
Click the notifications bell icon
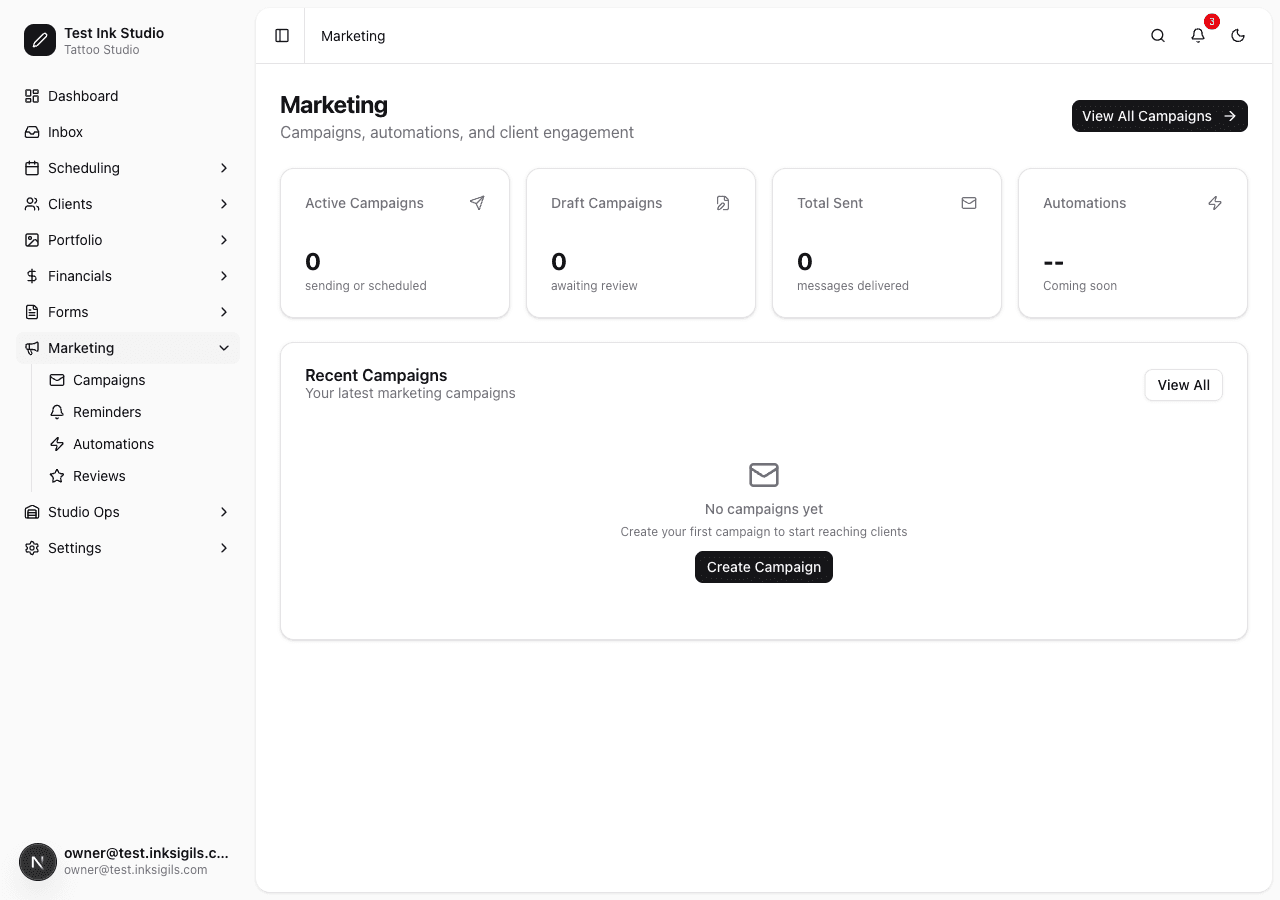(1197, 35)
